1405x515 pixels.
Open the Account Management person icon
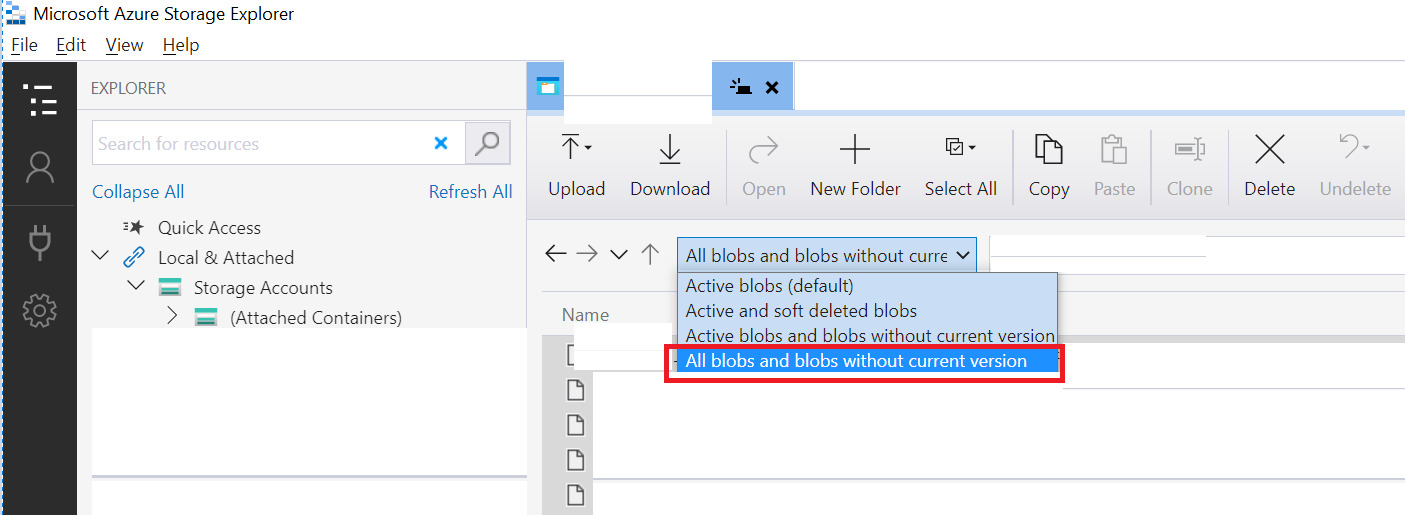(x=40, y=167)
